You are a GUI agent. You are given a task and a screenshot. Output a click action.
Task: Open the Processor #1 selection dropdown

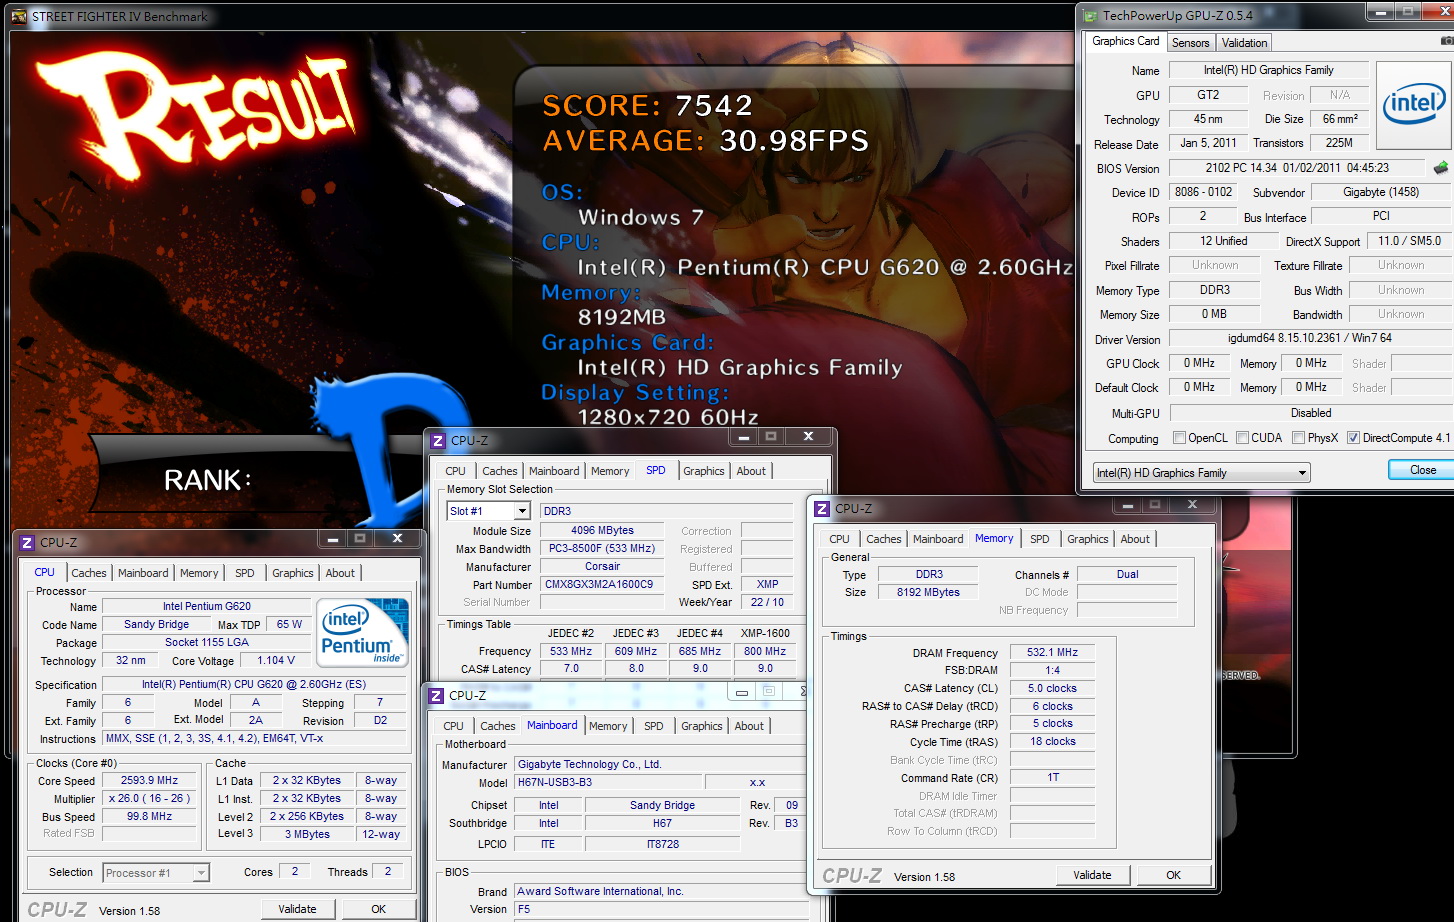[x=201, y=873]
